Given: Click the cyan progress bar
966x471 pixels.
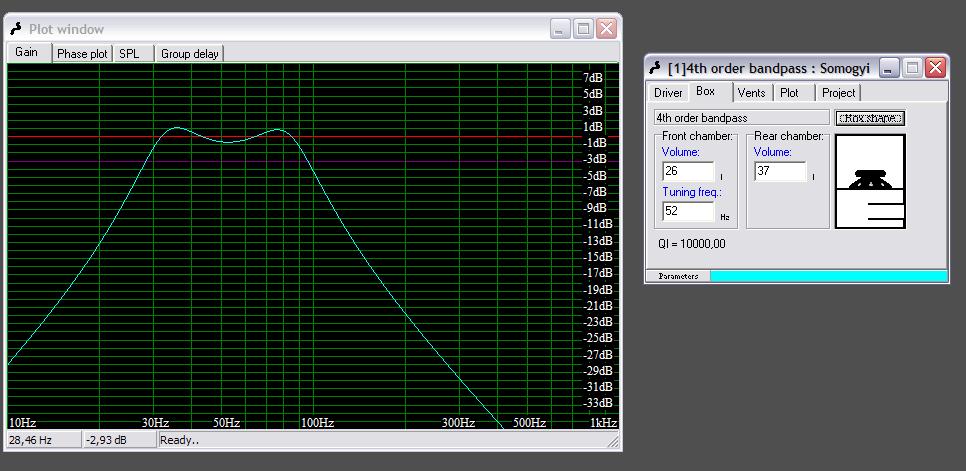Looking at the screenshot, I should click(x=829, y=276).
